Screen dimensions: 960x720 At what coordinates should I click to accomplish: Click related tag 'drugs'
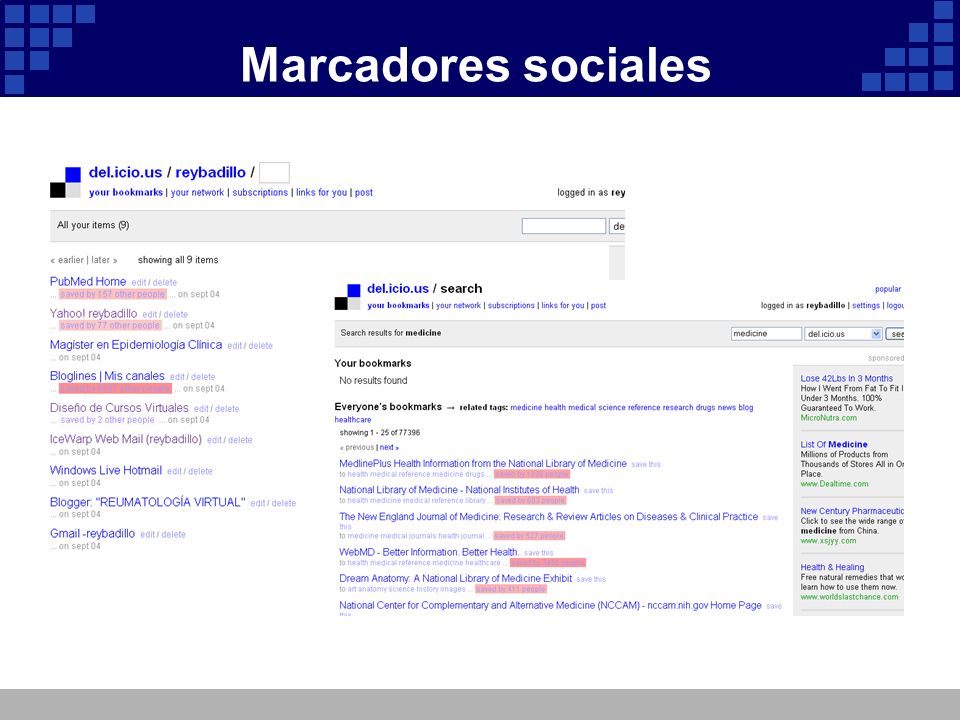[x=705, y=408]
